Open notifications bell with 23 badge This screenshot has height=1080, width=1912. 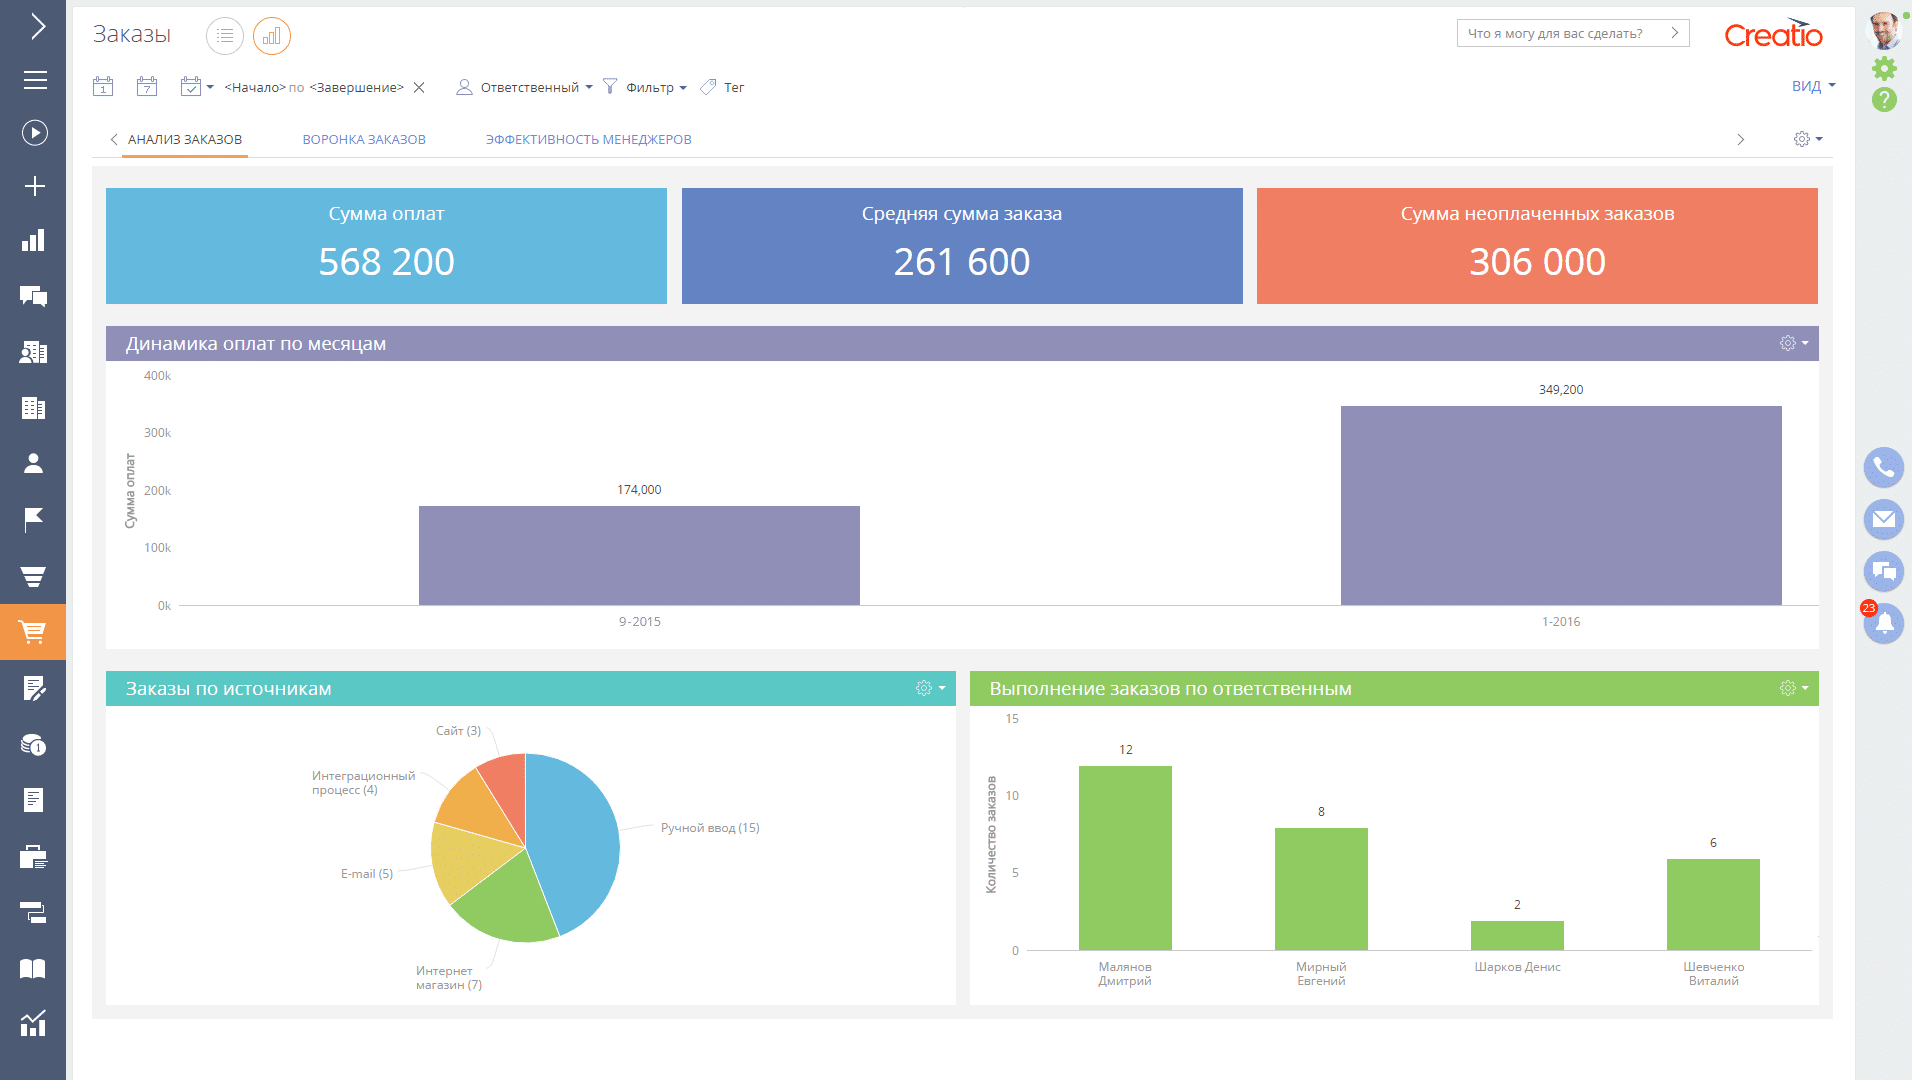click(x=1884, y=623)
